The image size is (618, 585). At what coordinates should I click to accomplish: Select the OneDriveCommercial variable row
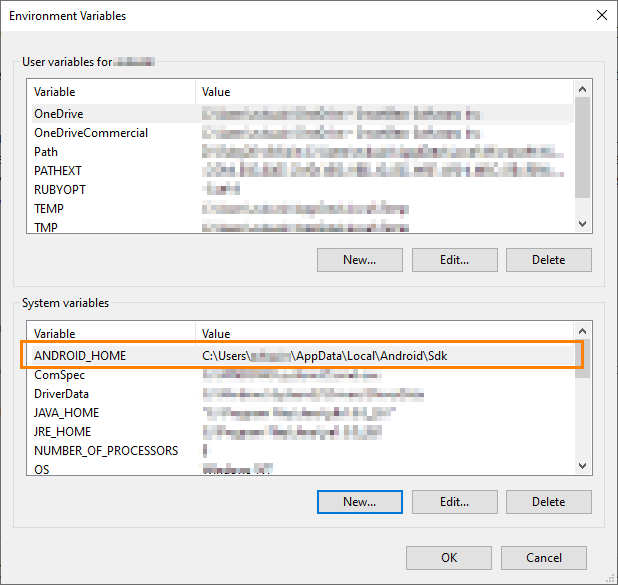click(302, 133)
